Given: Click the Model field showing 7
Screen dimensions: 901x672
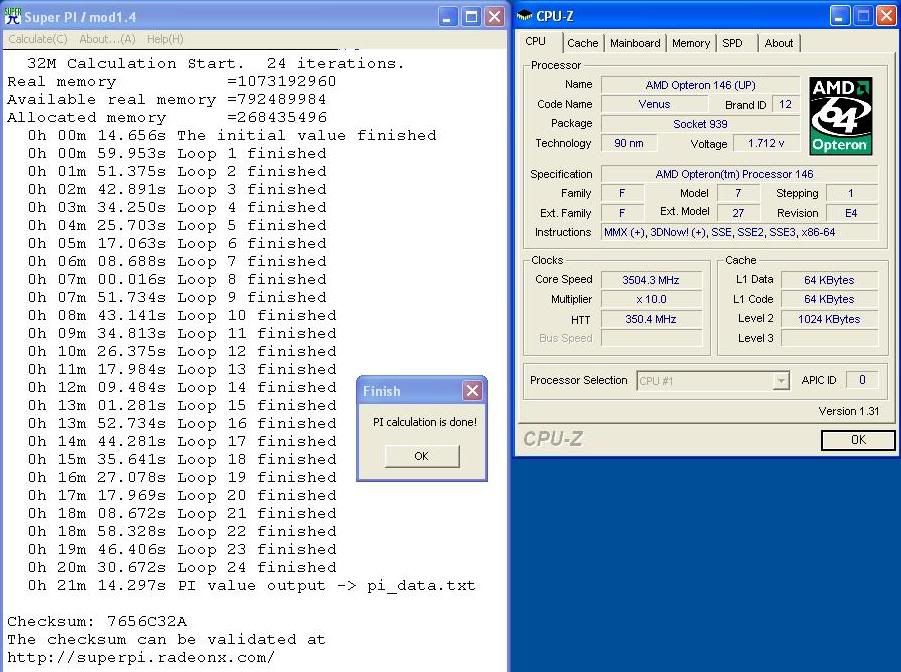Looking at the screenshot, I should click(x=738, y=193).
